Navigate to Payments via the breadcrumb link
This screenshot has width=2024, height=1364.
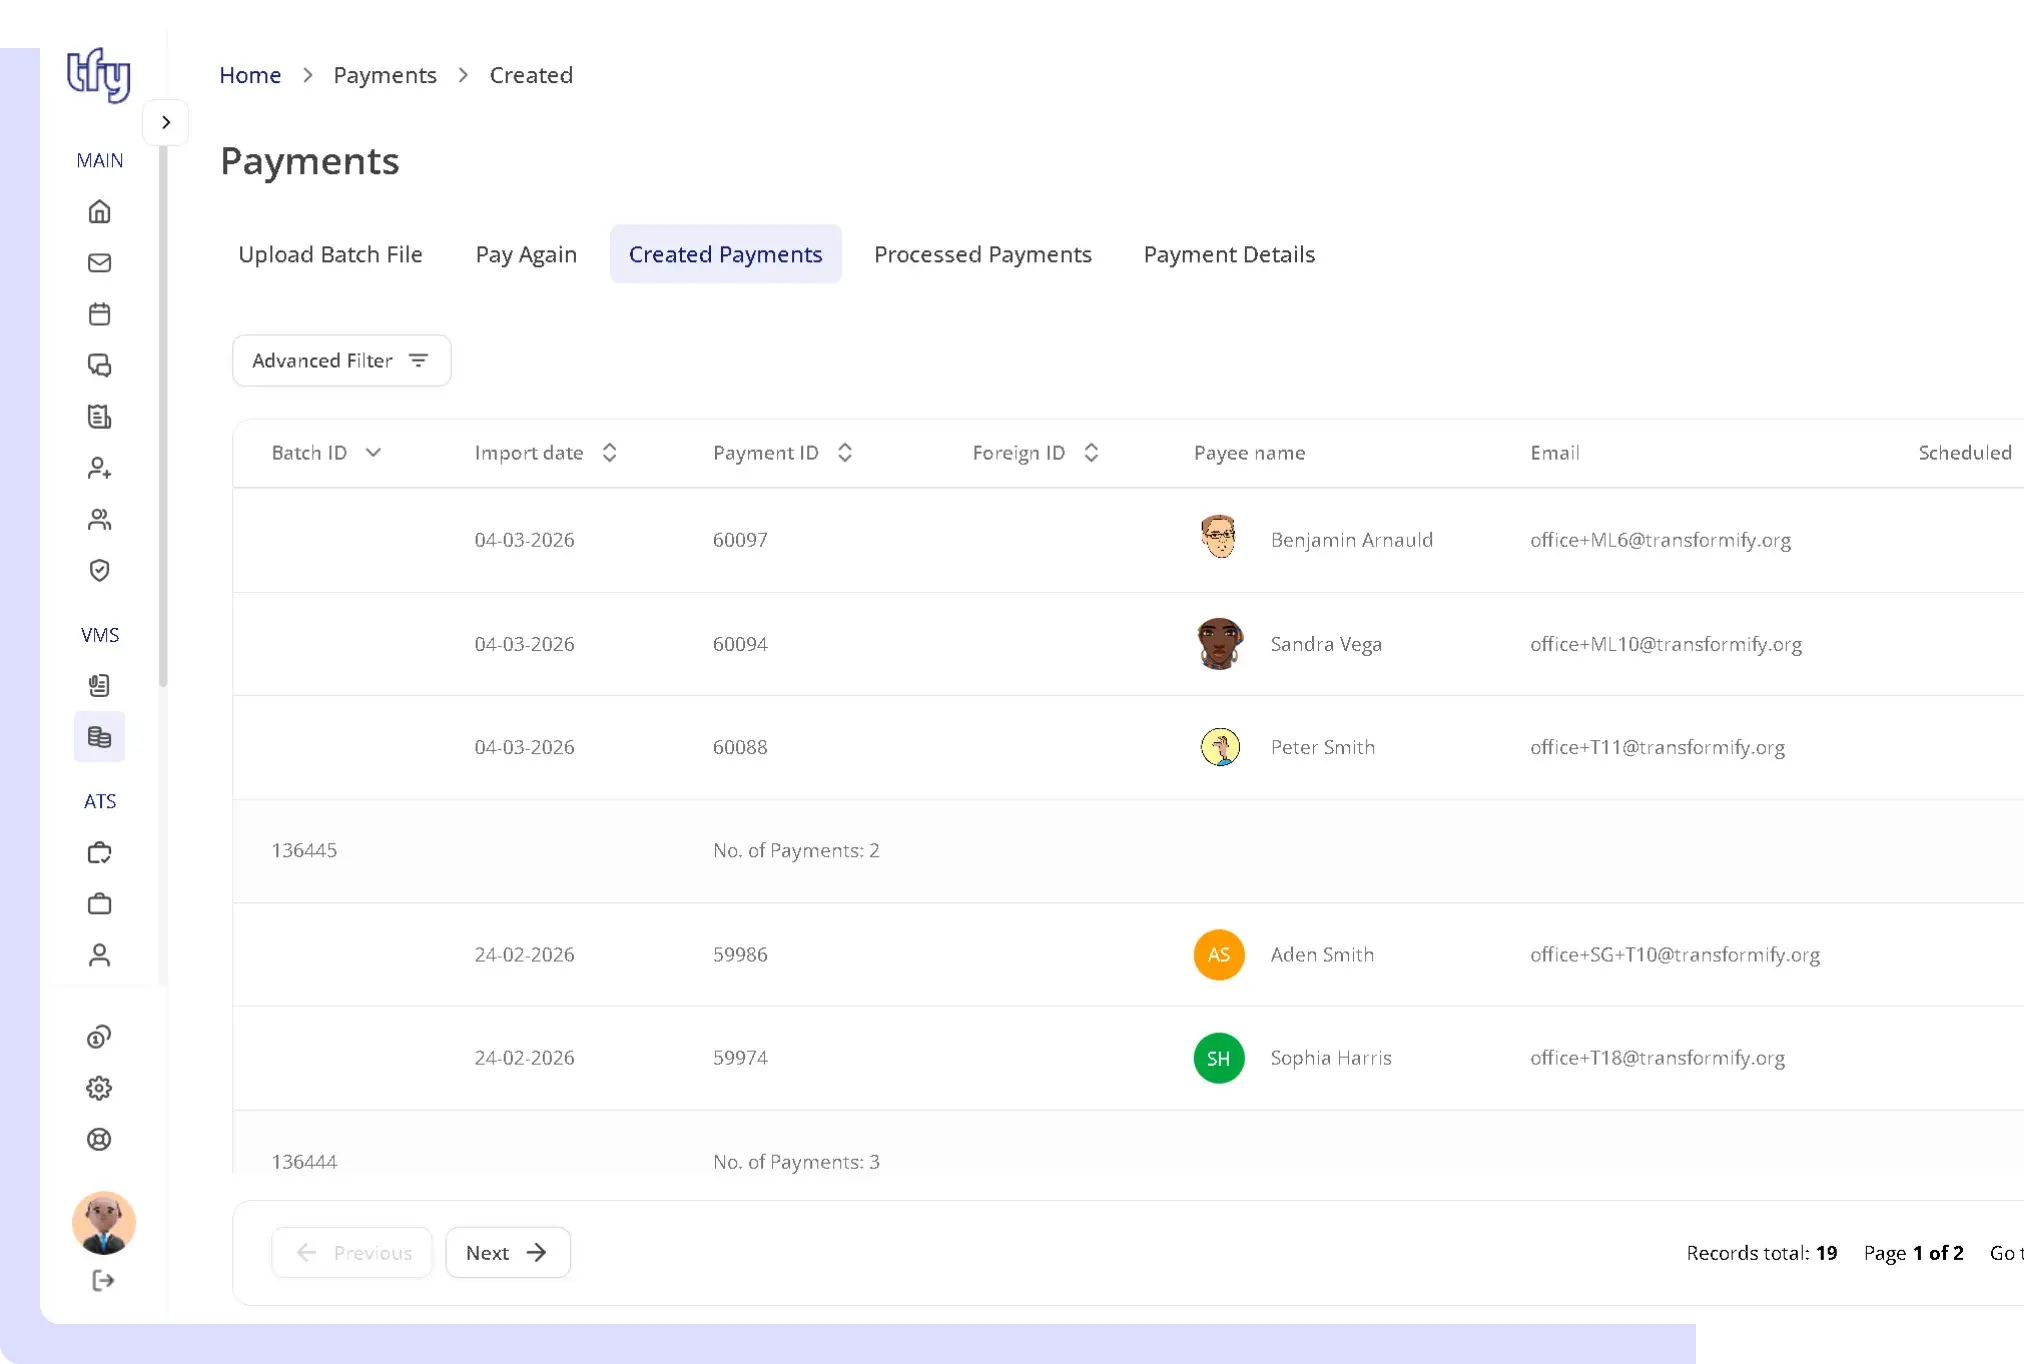385,75
